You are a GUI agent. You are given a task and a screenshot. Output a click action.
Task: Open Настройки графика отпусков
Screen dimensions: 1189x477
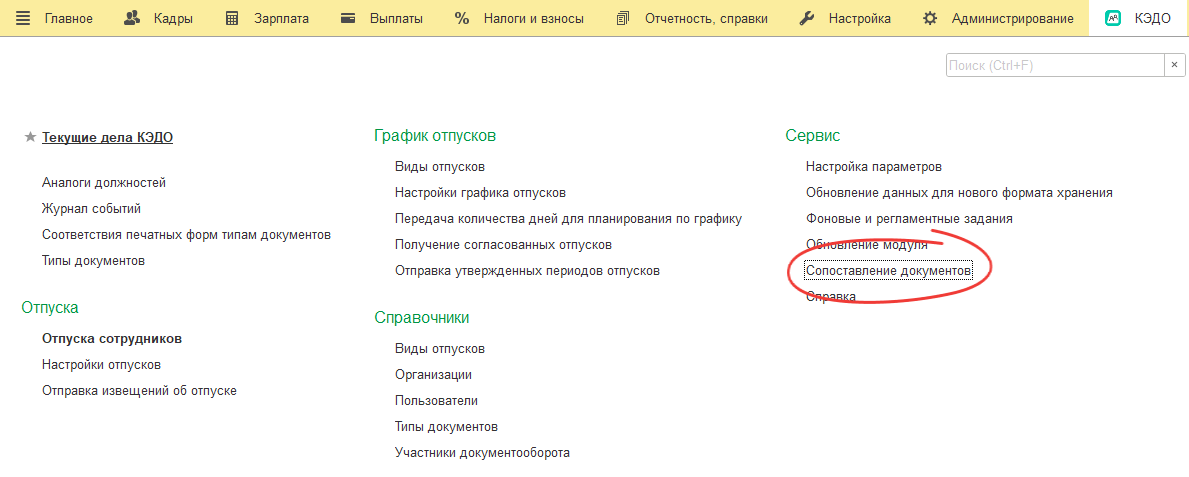(x=481, y=193)
